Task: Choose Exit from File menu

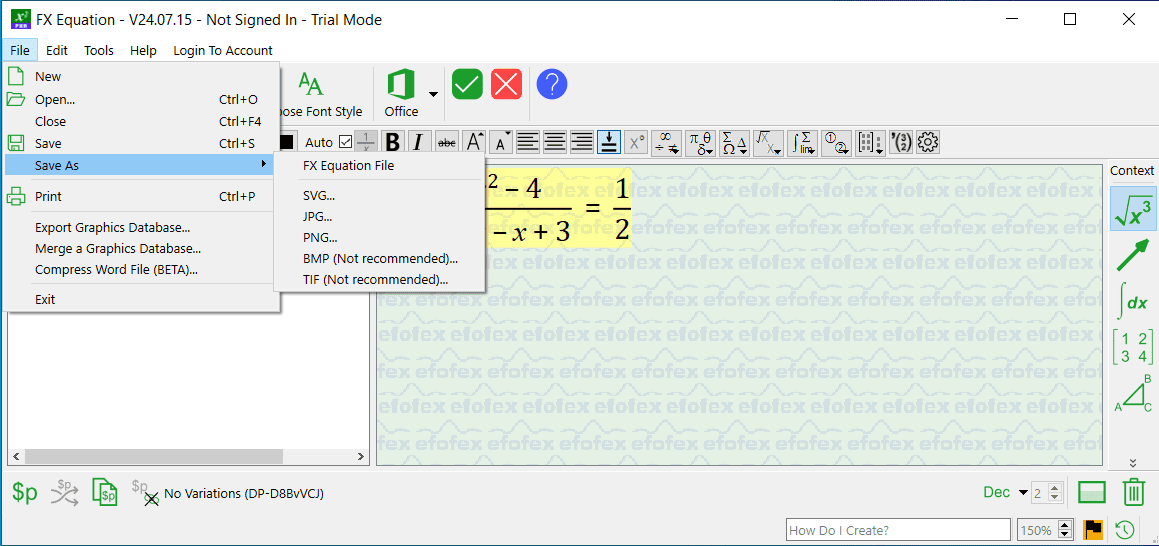Action: (142, 299)
